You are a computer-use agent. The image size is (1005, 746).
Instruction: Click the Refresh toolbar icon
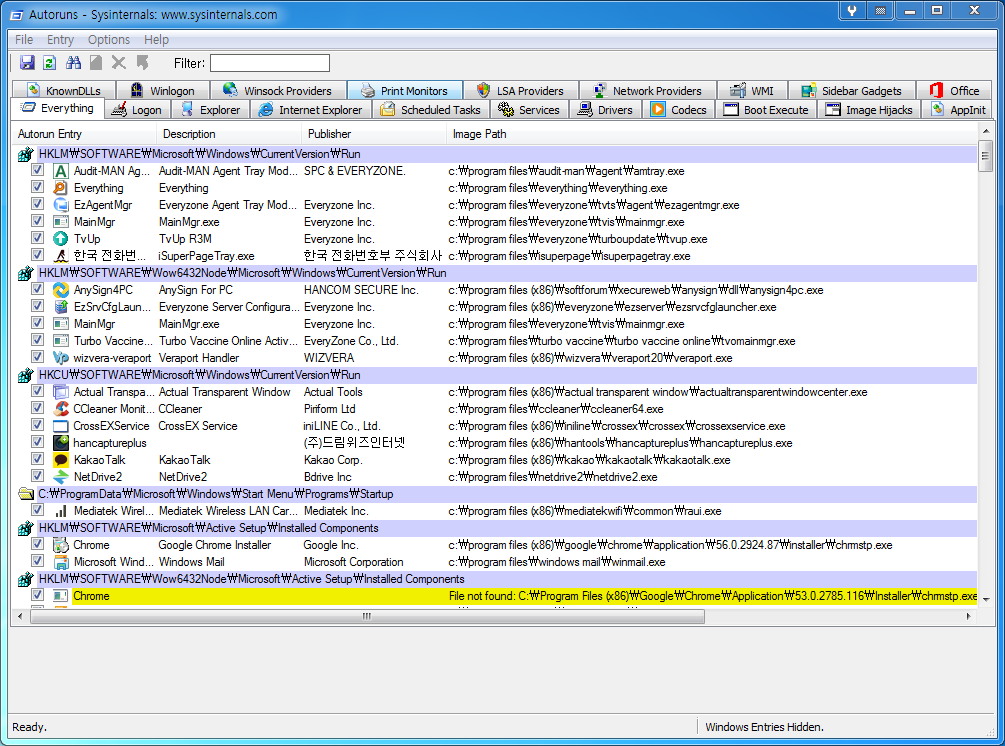(49, 62)
